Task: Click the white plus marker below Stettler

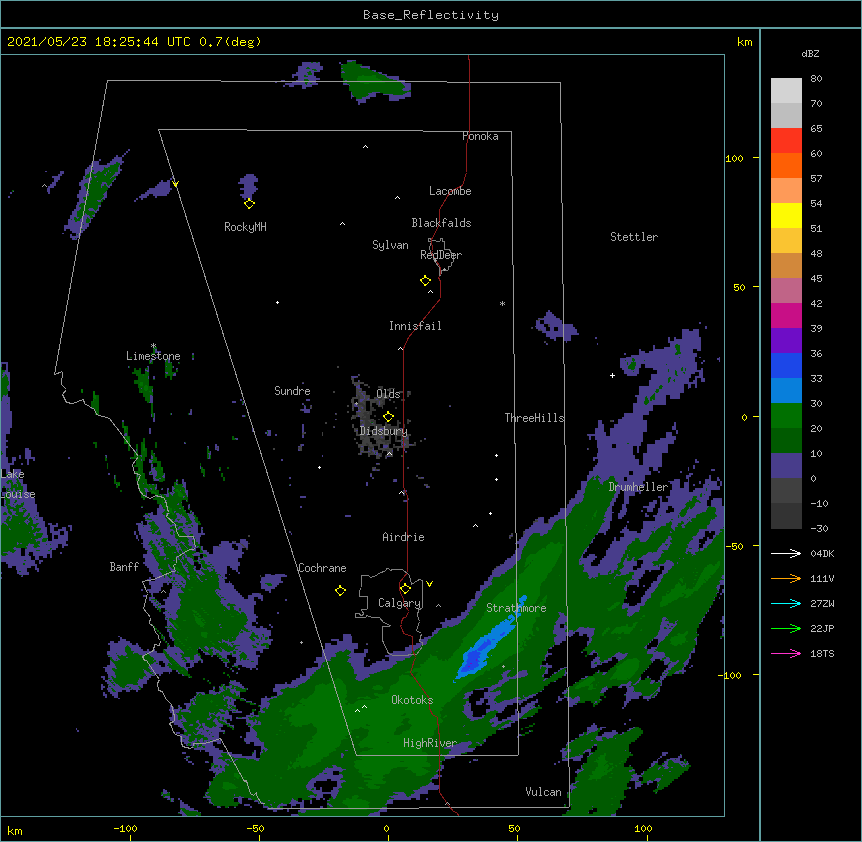Action: [612, 375]
